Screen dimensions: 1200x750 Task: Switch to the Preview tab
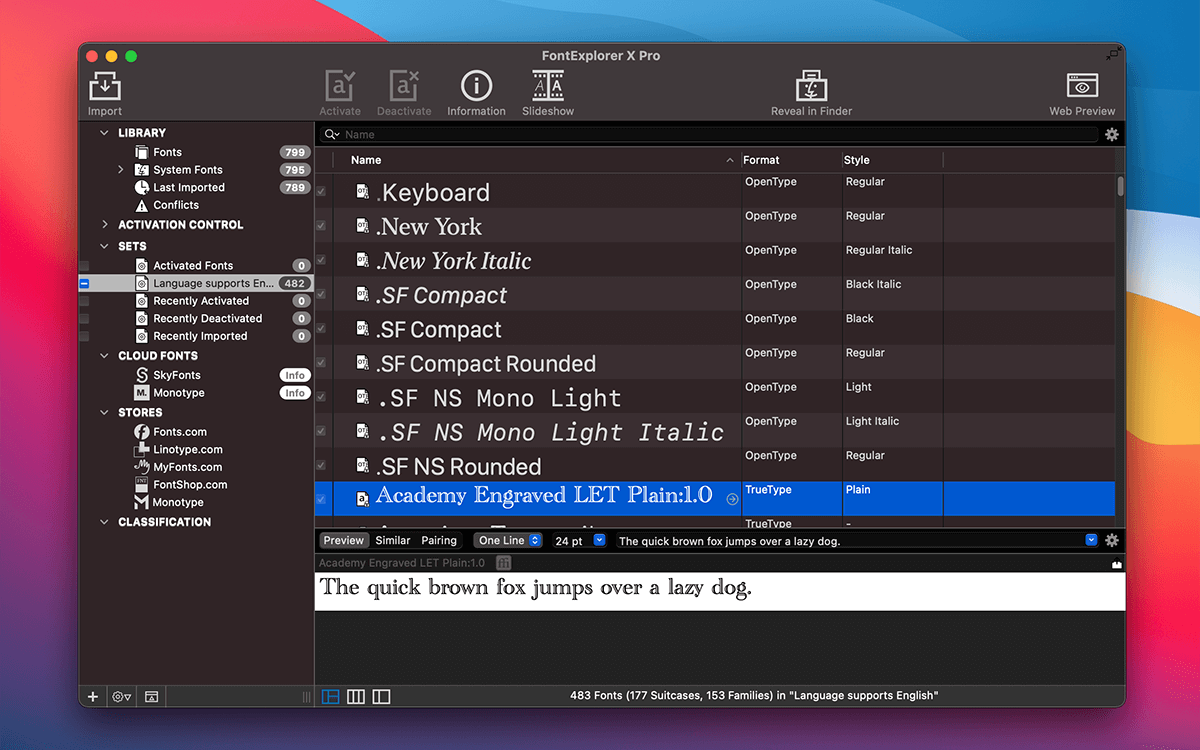coord(344,540)
